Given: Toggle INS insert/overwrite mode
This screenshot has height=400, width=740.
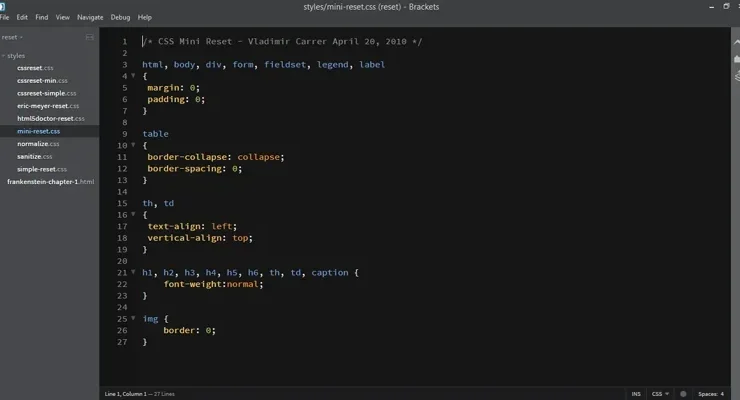Looking at the screenshot, I should tap(636, 394).
